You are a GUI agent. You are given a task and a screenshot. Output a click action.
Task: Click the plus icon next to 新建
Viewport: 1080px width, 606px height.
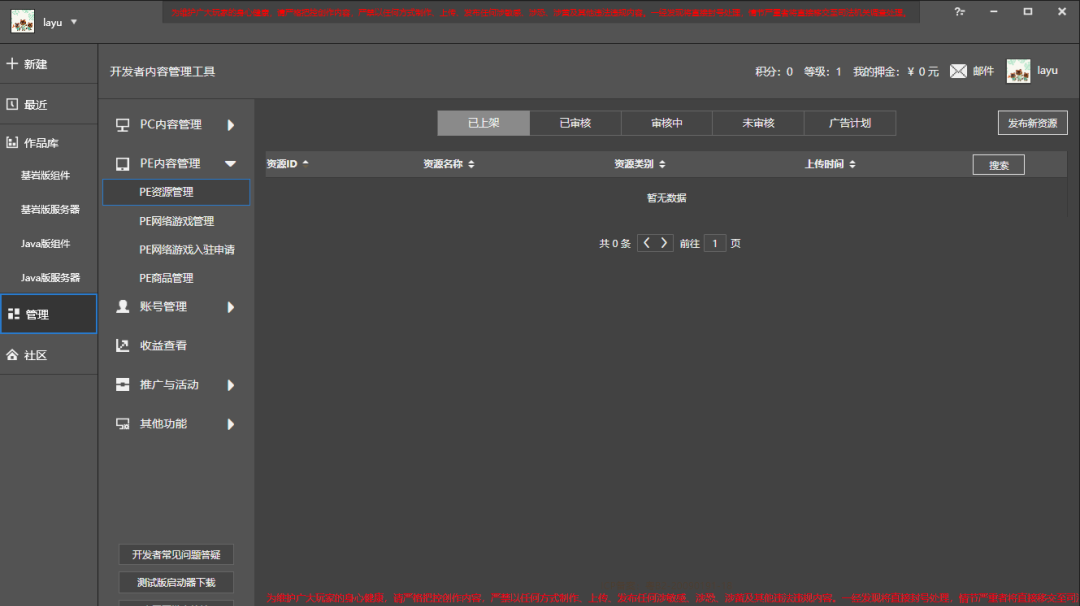pyautogui.click(x=12, y=63)
